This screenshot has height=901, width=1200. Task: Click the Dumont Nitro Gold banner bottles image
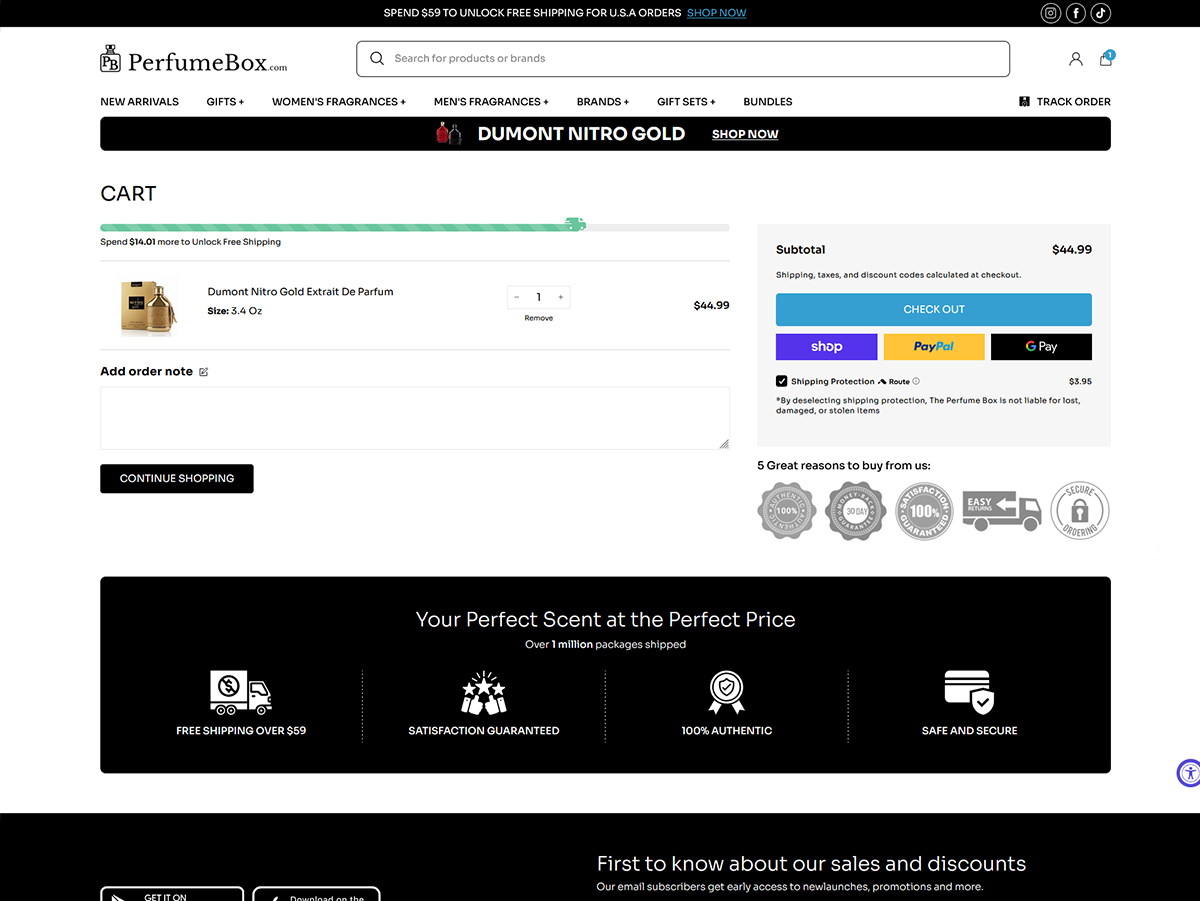[x=449, y=133]
